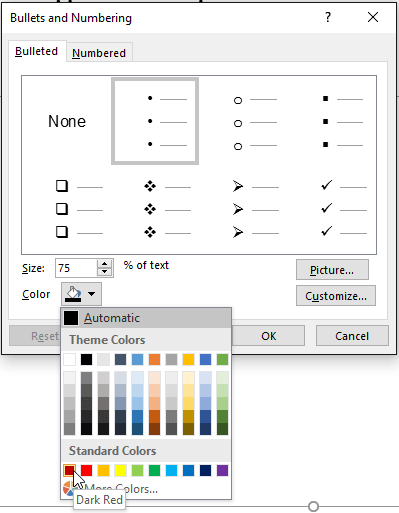Click the help question mark icon
Image resolution: width=399 pixels, height=513 pixels.
tap(328, 17)
